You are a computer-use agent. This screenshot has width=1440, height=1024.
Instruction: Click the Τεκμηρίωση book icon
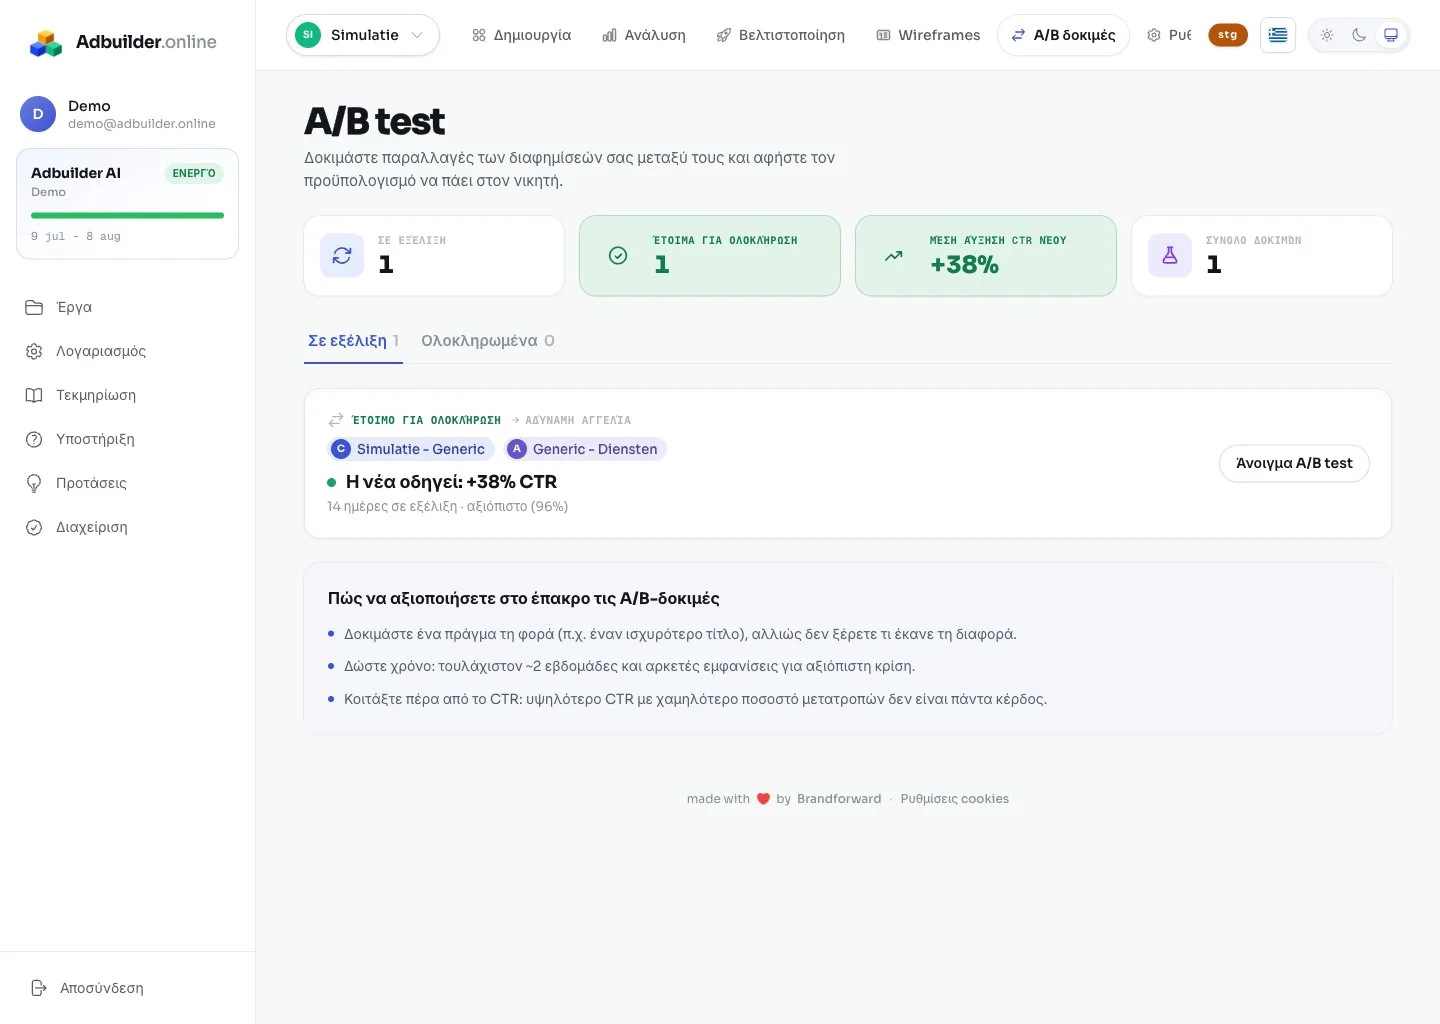[x=34, y=395]
